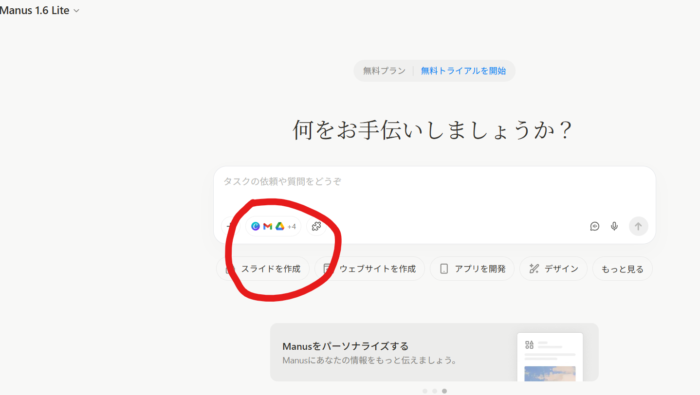Image resolution: width=700 pixels, height=395 pixels.
Task: Select the スライドを作成 suggestion
Action: (263, 269)
